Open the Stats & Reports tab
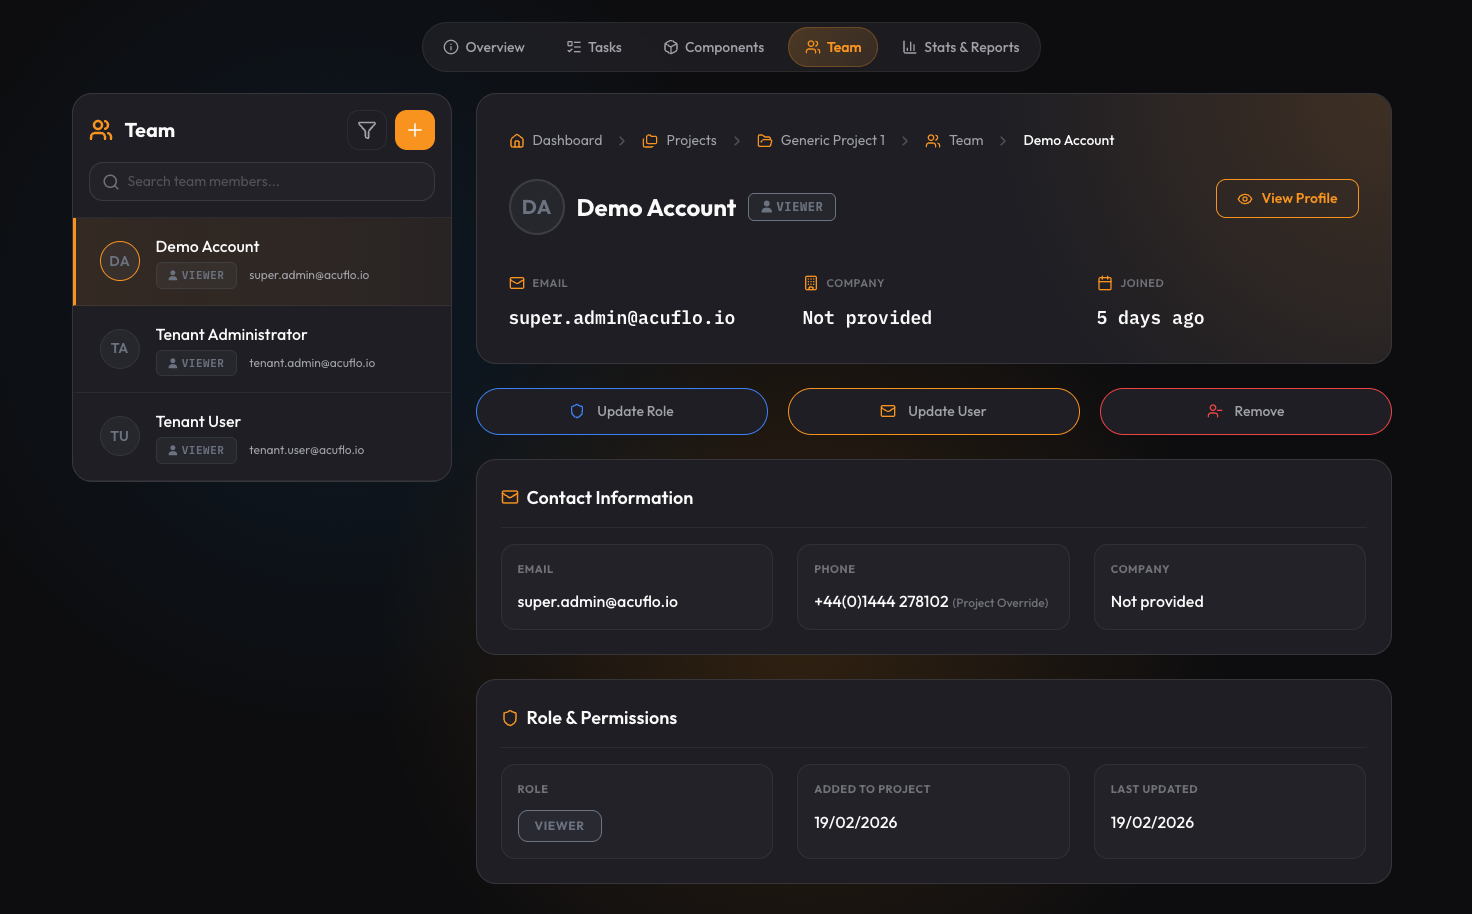 960,46
